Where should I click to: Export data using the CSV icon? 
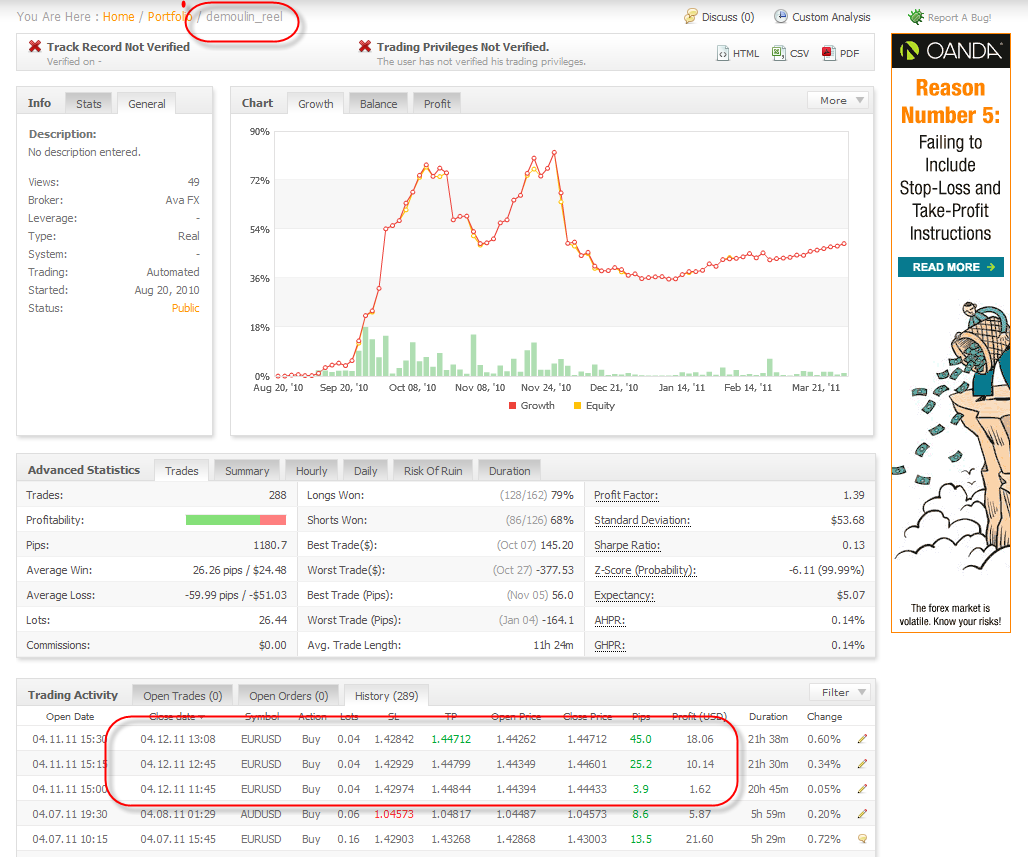[778, 54]
